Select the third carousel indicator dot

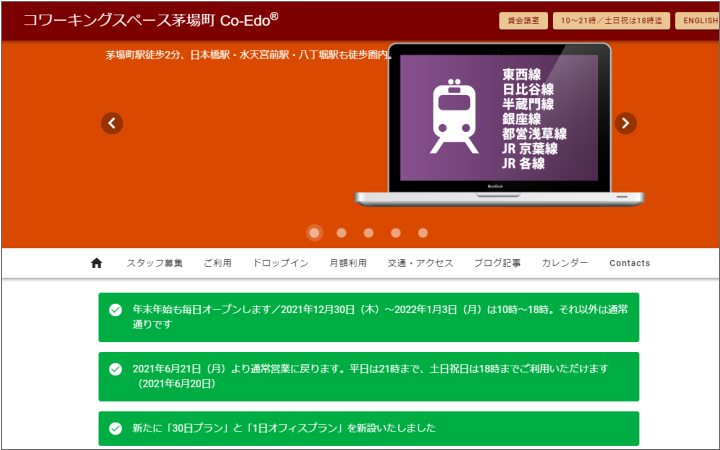coord(368,233)
